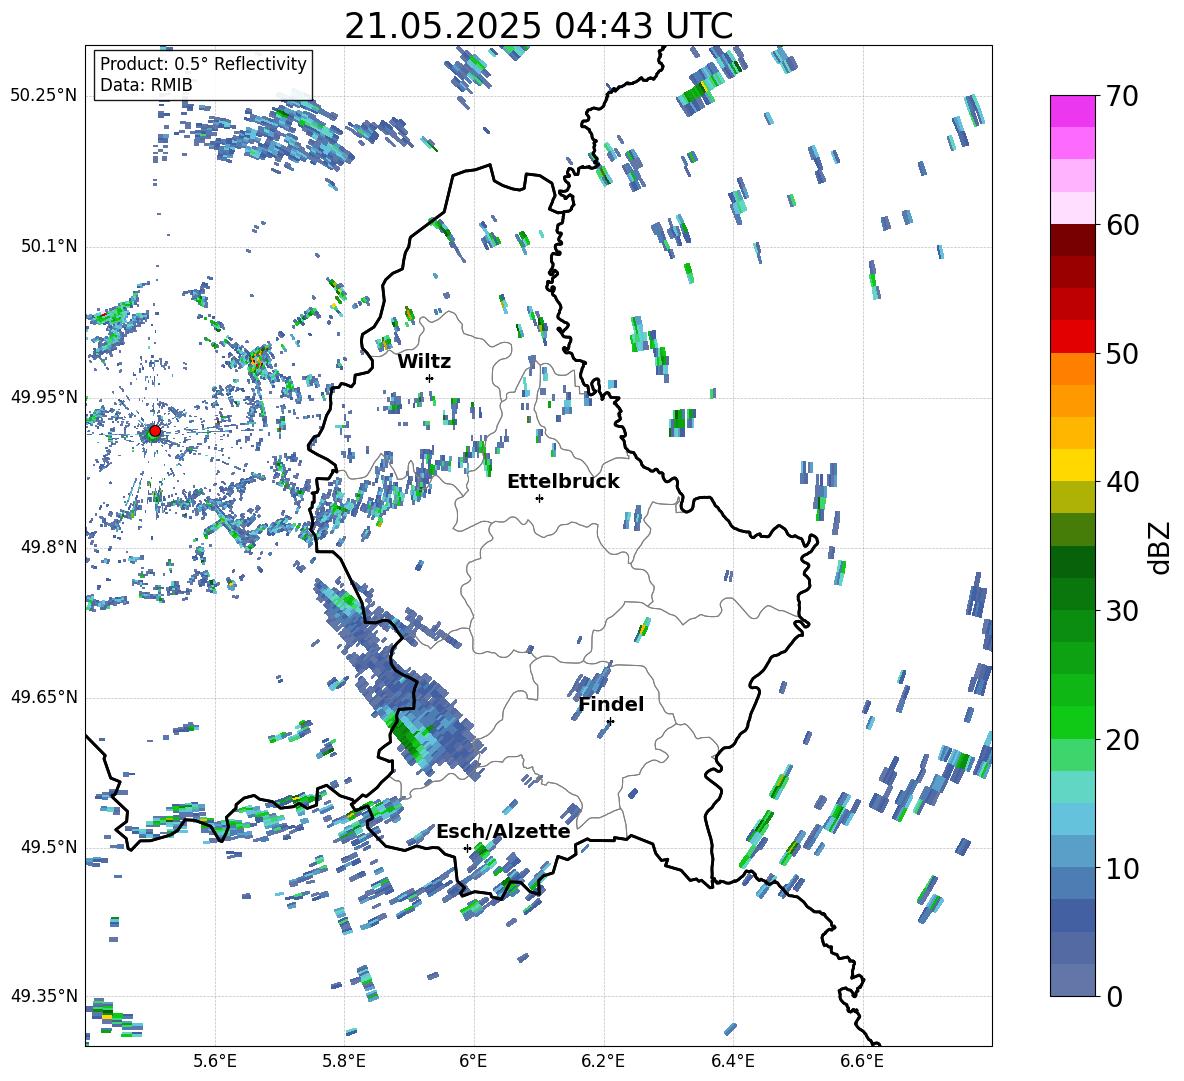Click the bright green swatch at 20 dBZ
1184x1081 pixels.
[1072, 722]
